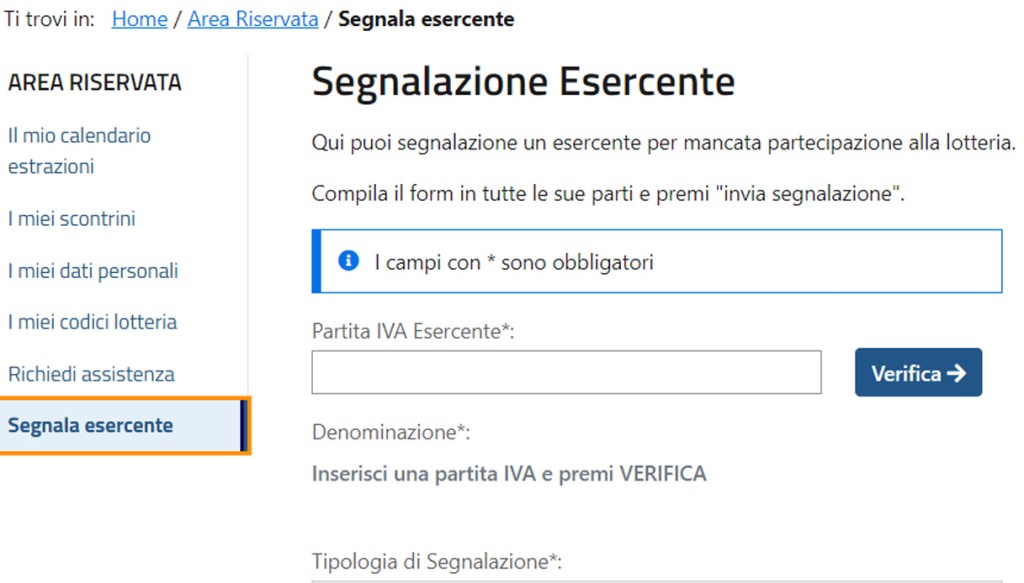The width and height of the screenshot is (1024, 583).
Task: Click the blue info icon in the notice box
Action: coord(348,262)
